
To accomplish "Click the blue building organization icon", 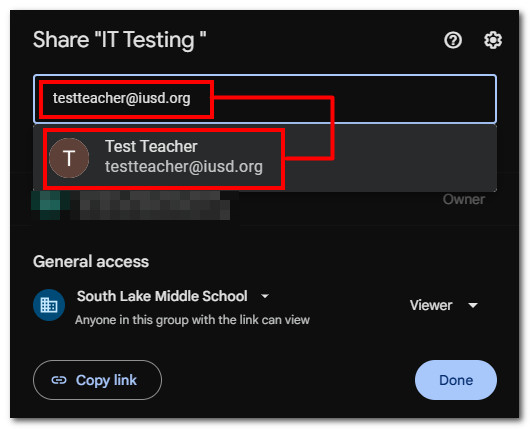I will [x=49, y=305].
